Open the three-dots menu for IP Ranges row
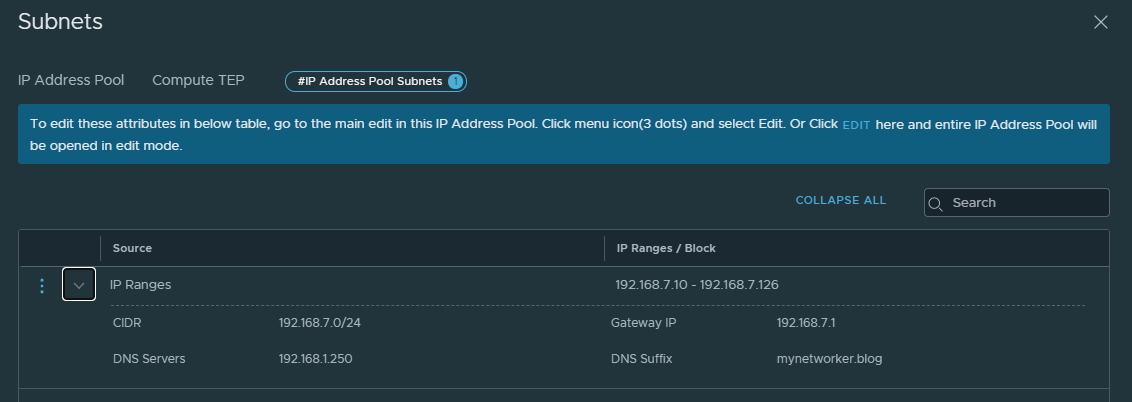 point(42,286)
